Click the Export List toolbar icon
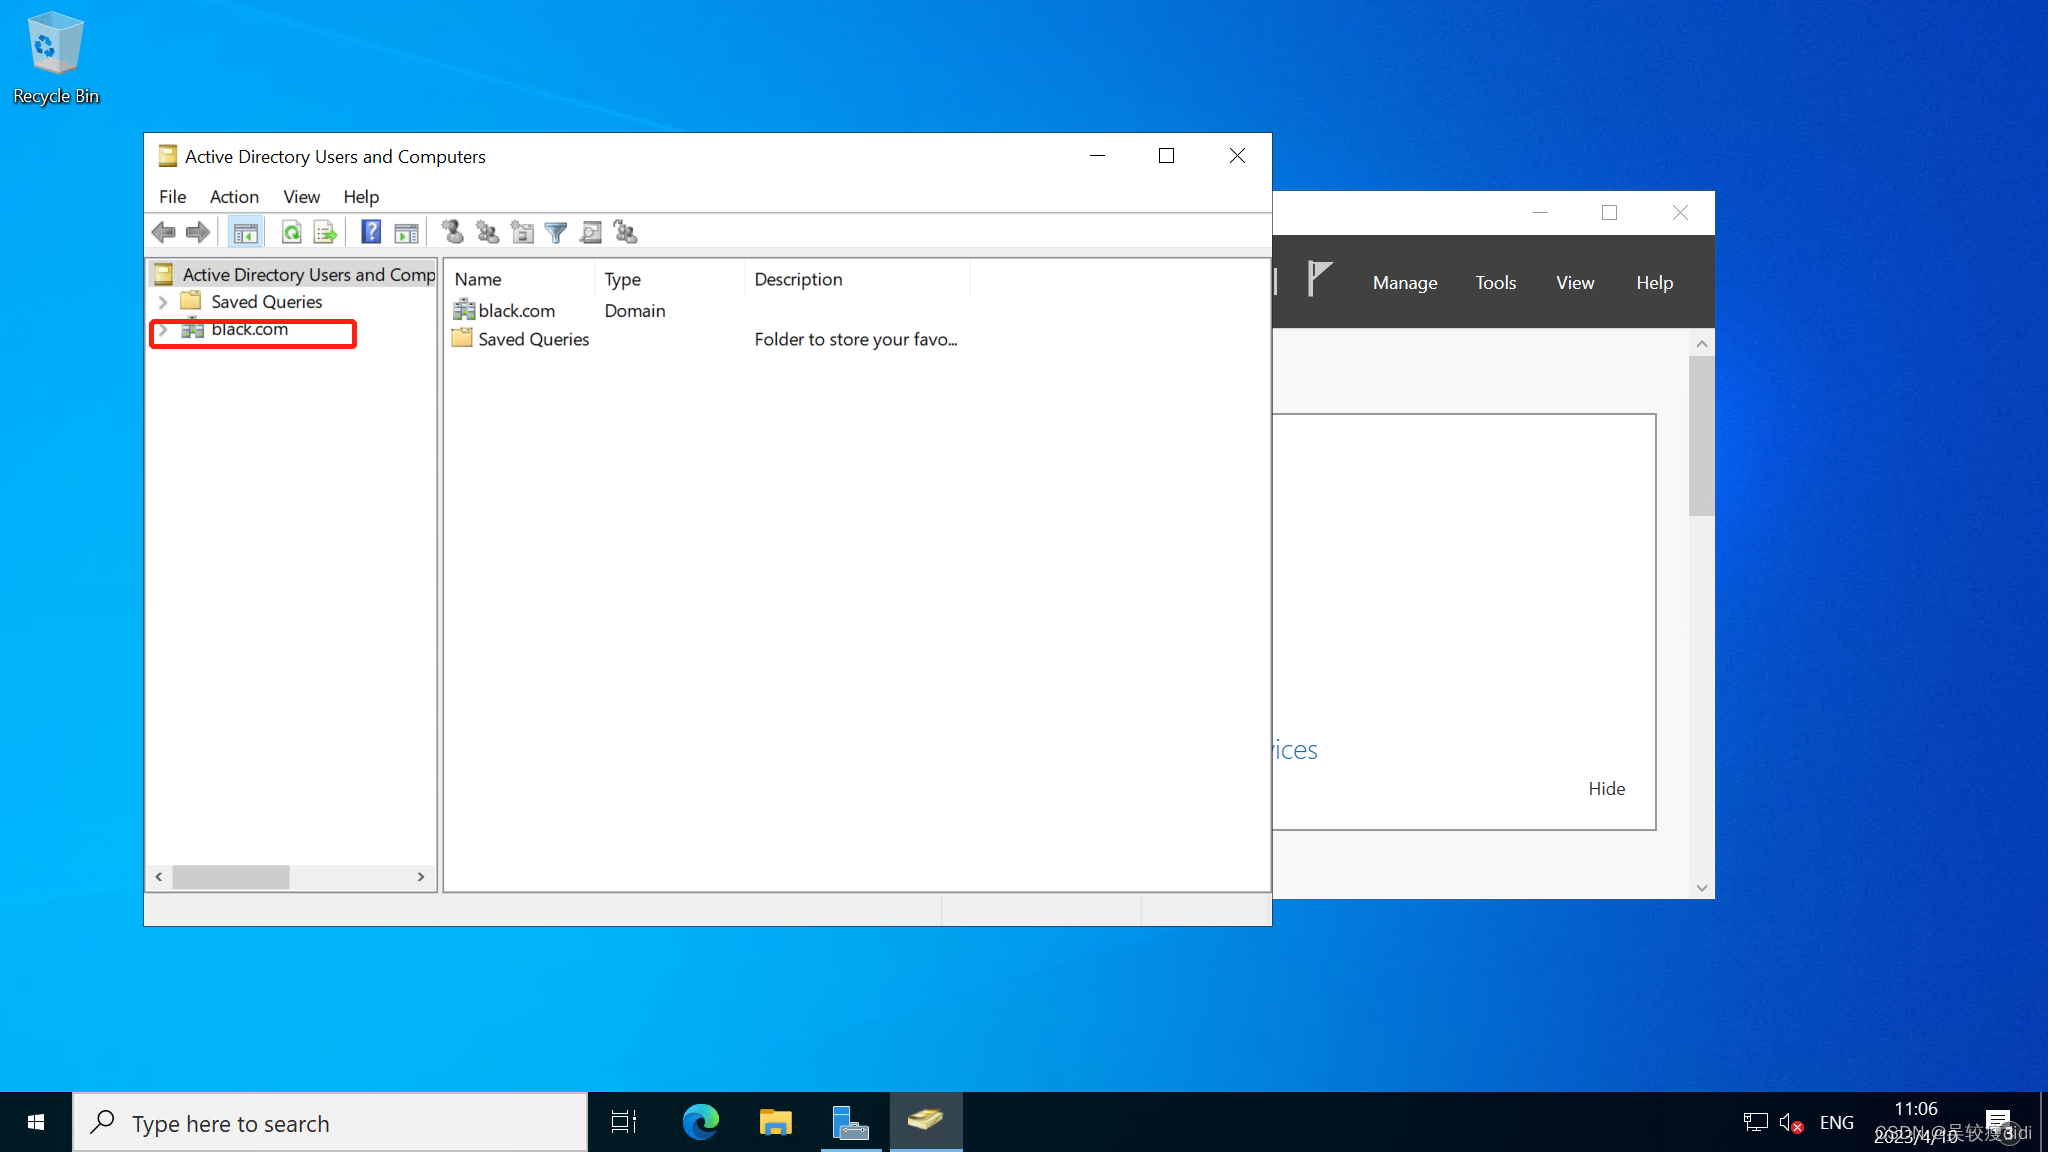The image size is (2048, 1152). pyautogui.click(x=324, y=232)
